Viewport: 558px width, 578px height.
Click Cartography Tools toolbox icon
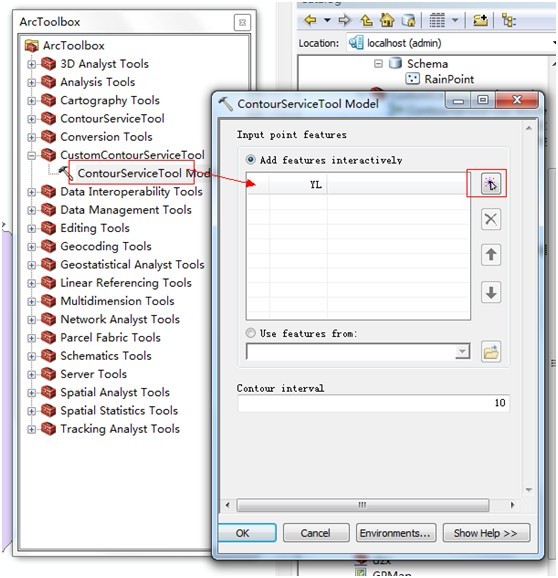click(x=48, y=100)
